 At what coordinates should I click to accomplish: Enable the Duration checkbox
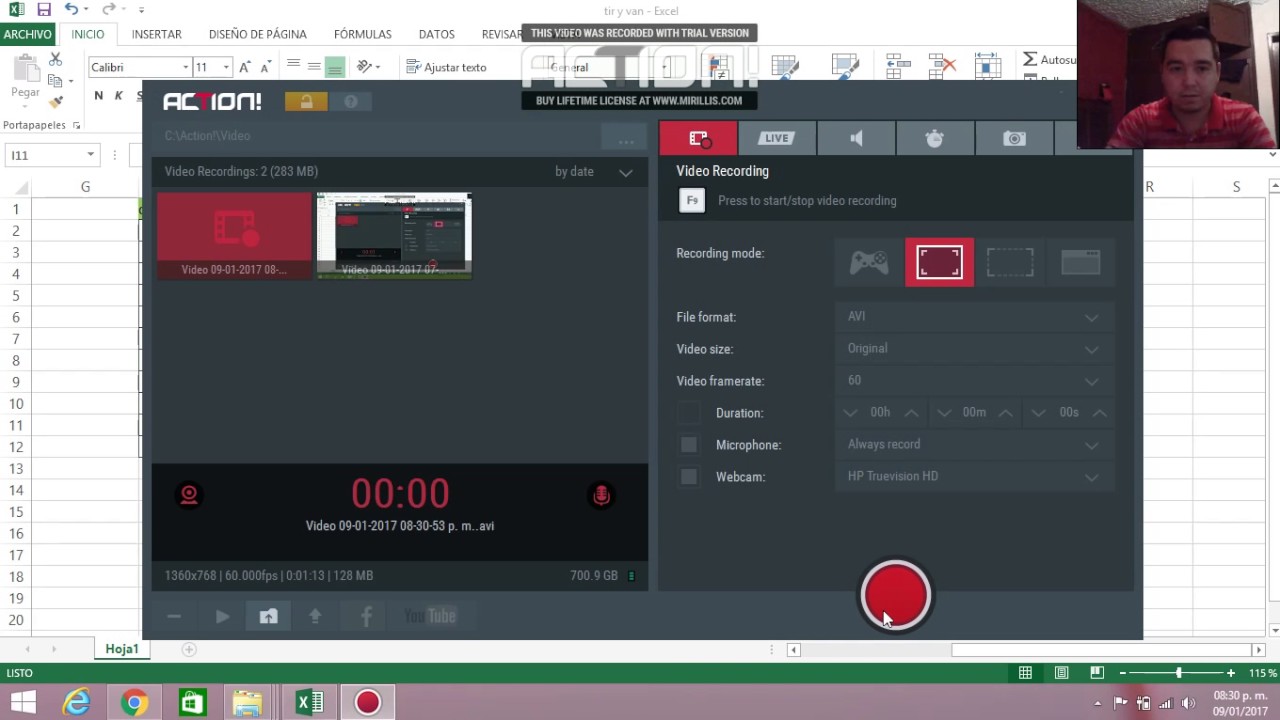click(689, 413)
